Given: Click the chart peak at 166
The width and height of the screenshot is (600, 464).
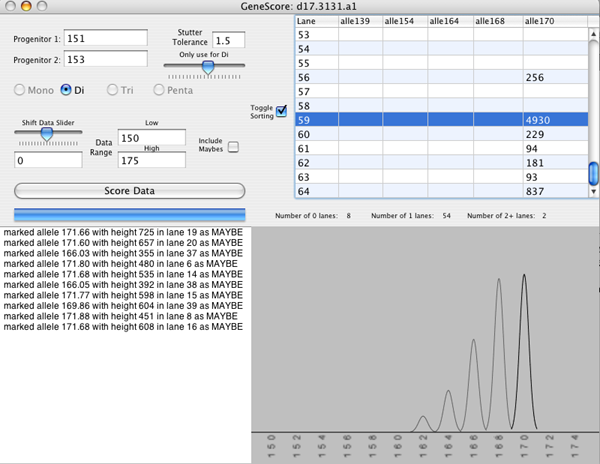Looking at the screenshot, I should (473, 384).
